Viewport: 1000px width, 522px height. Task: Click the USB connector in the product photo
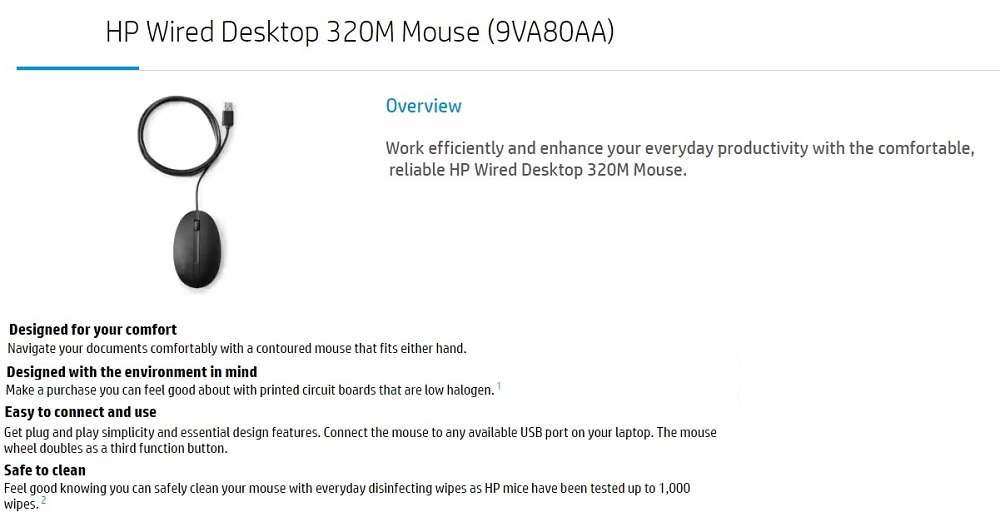[228, 115]
